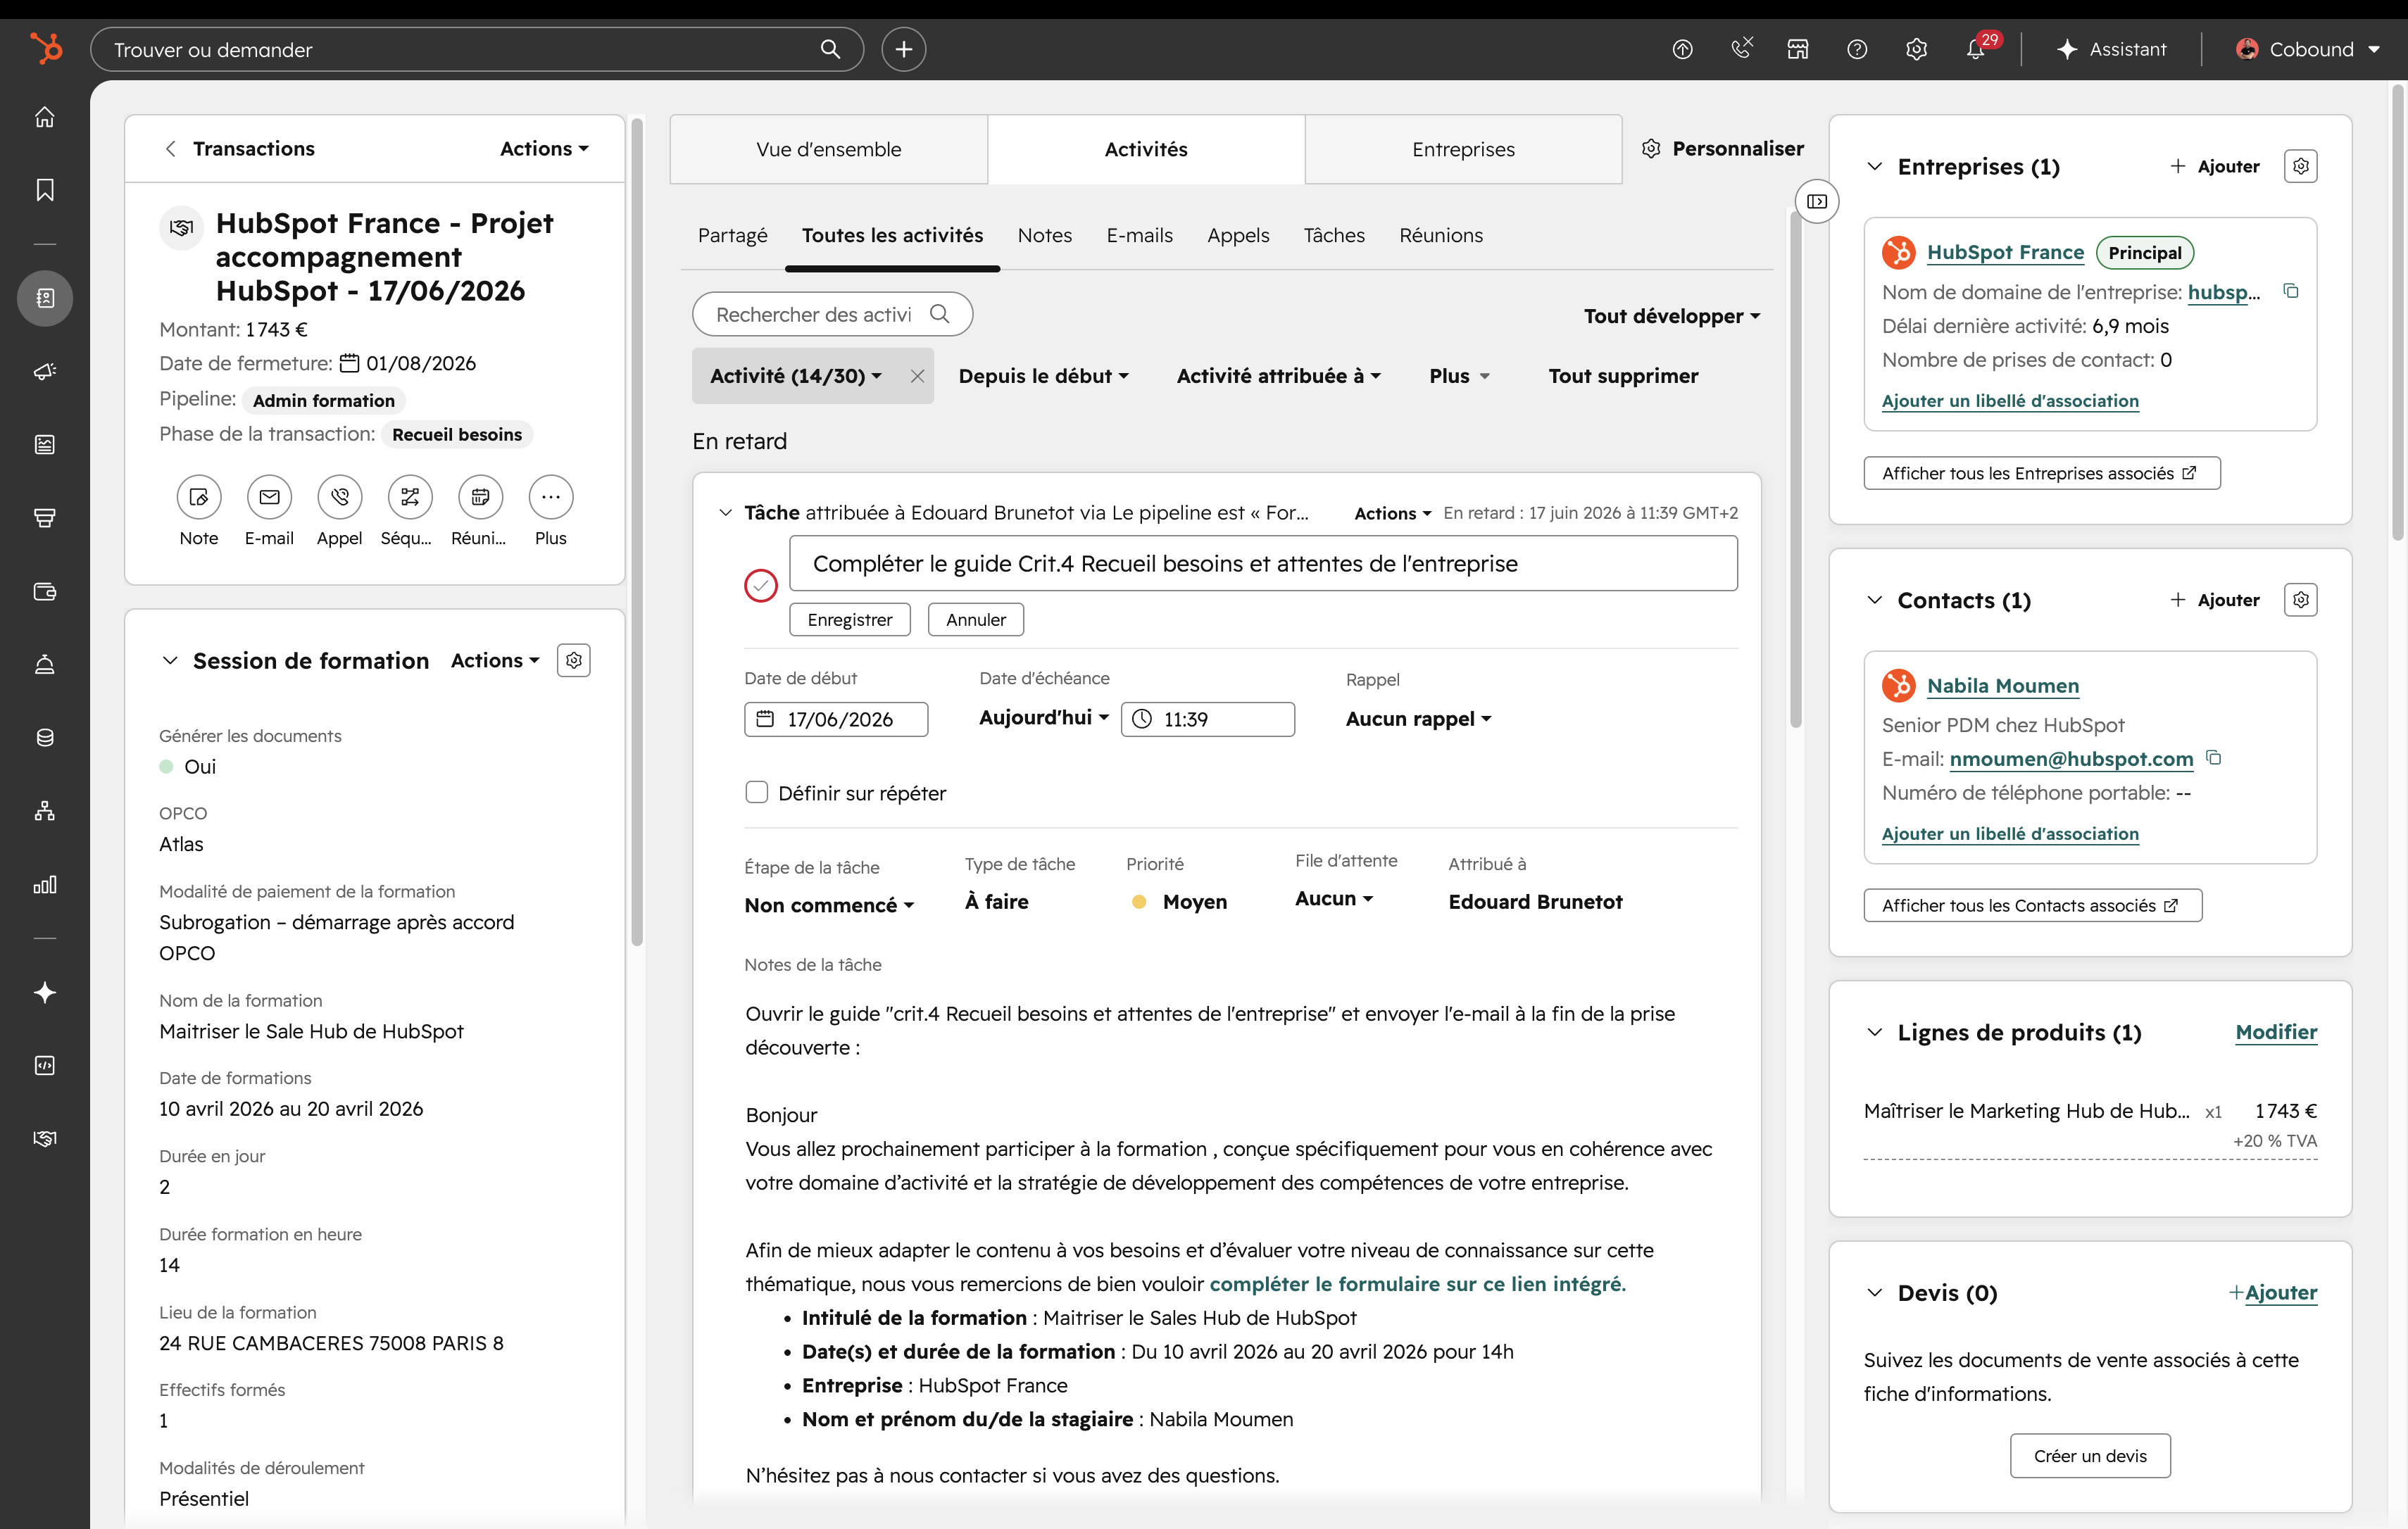2408x1529 pixels.
Task: Open the Depuis le début dropdown
Action: click(x=1043, y=376)
